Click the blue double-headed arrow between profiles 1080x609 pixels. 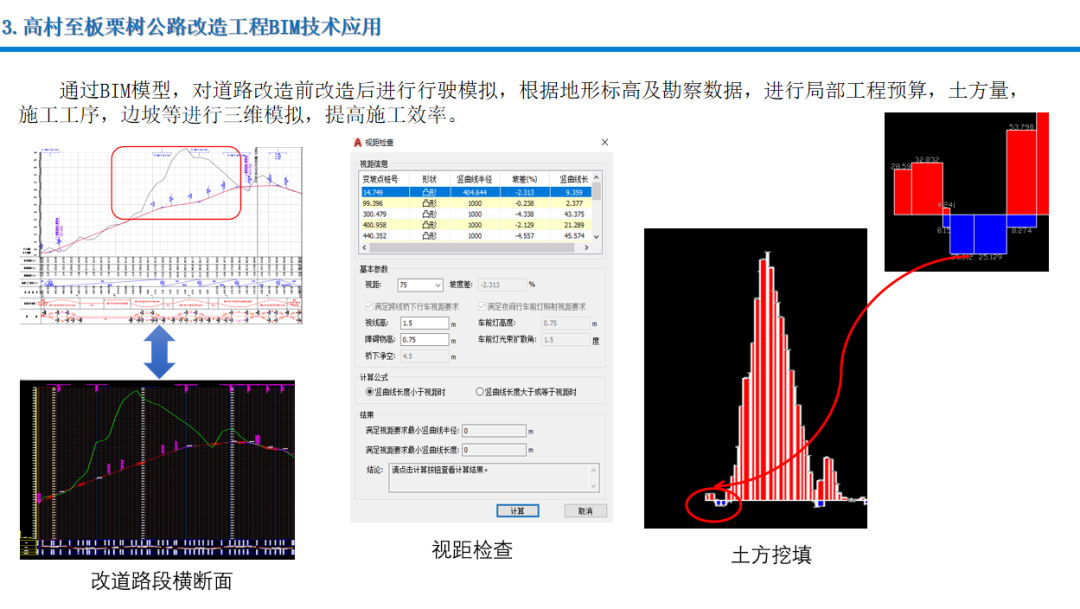(x=159, y=352)
